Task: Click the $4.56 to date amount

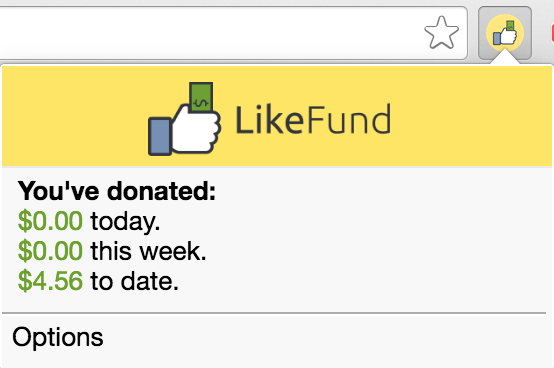Action: click(50, 281)
